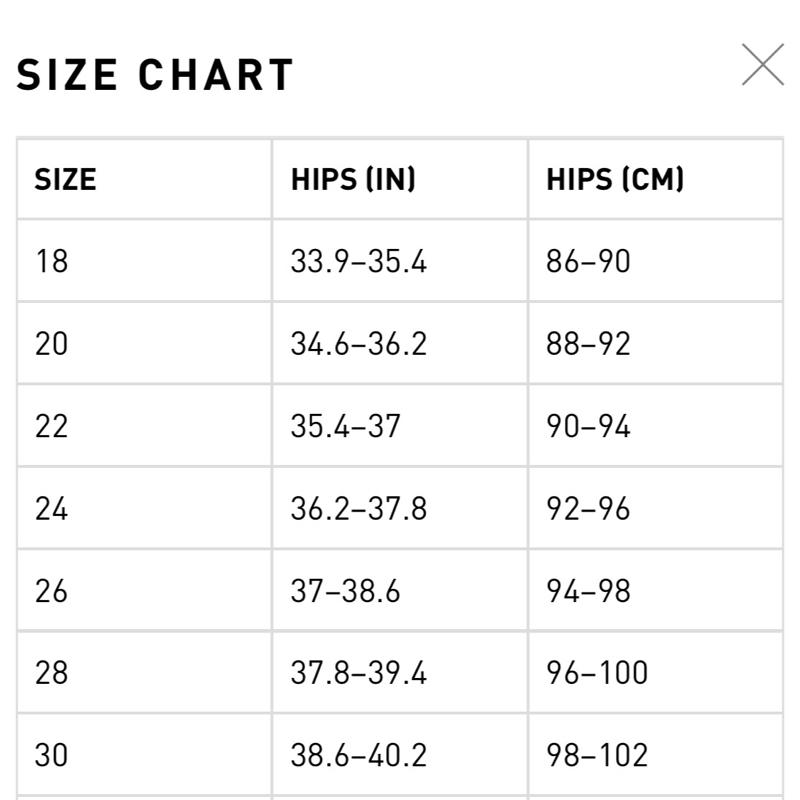Select size 22 row cell
This screenshot has height=800, width=800.
pyautogui.click(x=144, y=426)
